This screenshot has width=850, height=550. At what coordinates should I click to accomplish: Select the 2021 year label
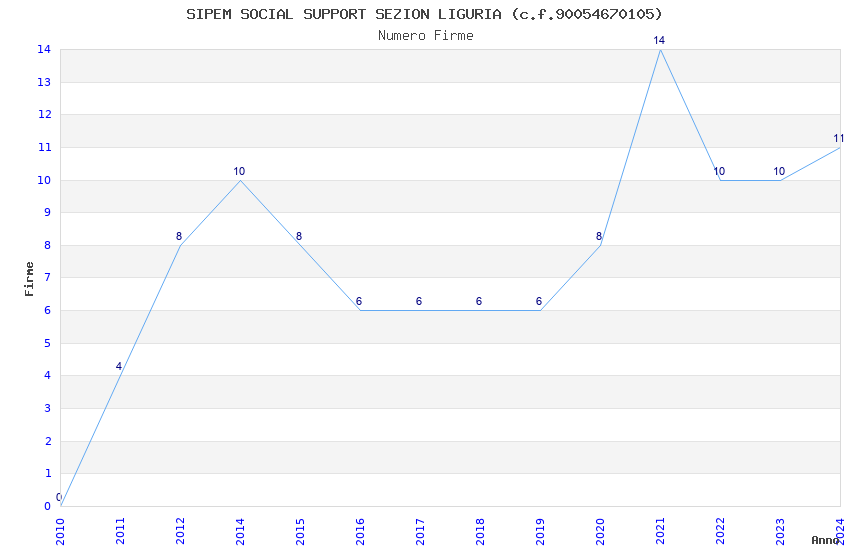point(660,531)
